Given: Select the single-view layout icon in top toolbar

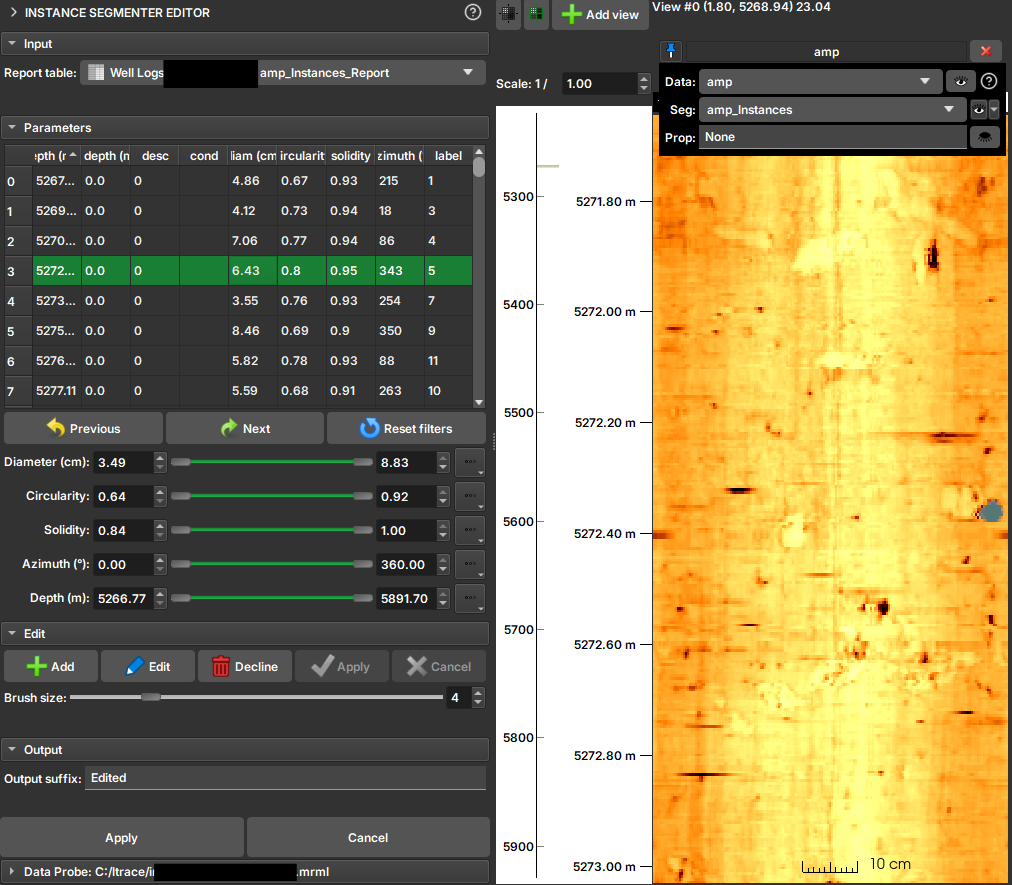Looking at the screenshot, I should point(508,14).
